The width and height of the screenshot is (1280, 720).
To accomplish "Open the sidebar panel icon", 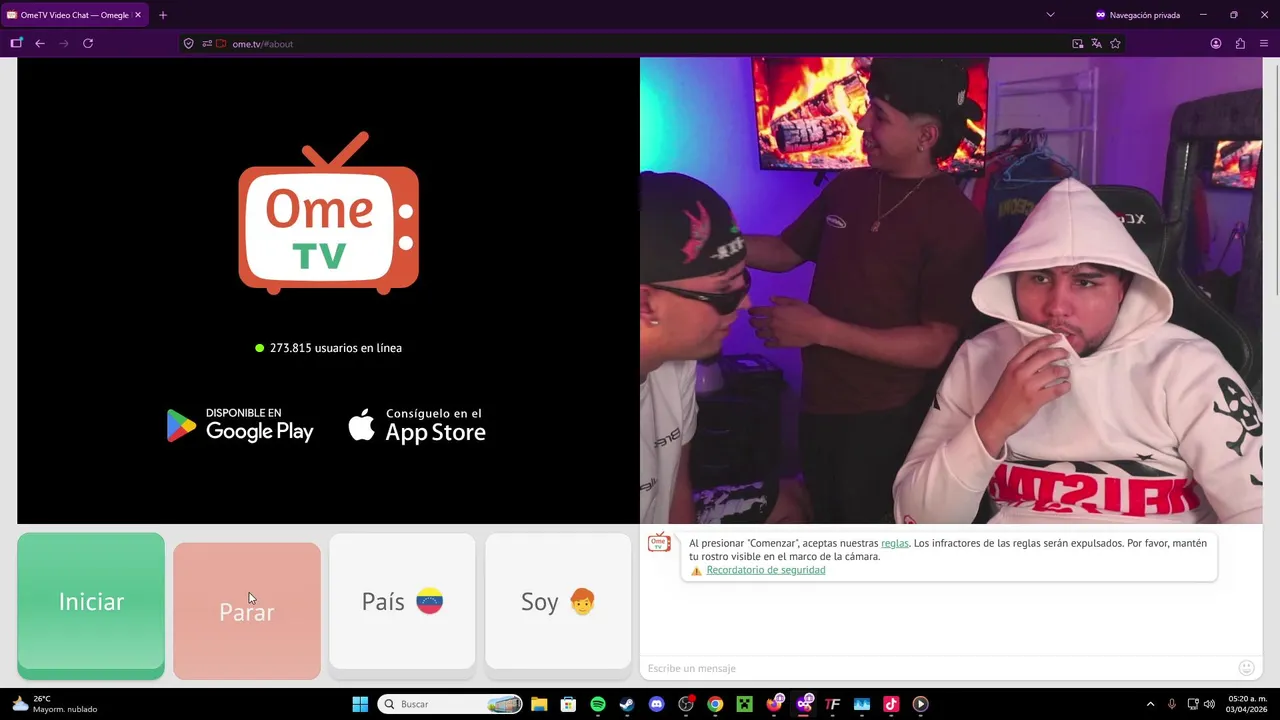I will 16,44.
